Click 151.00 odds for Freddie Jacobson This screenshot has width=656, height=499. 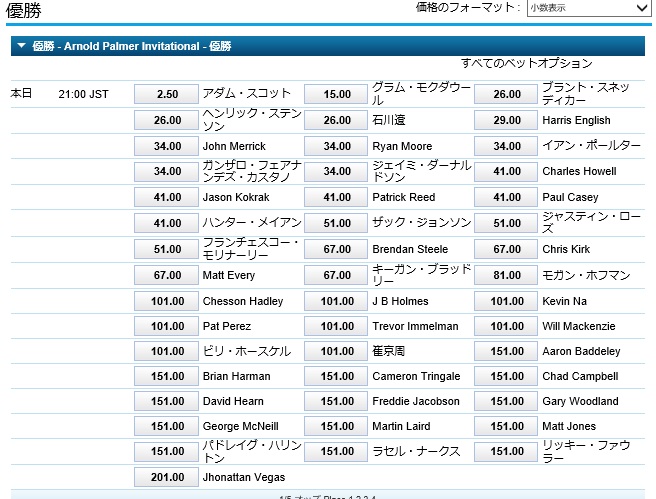(336, 401)
